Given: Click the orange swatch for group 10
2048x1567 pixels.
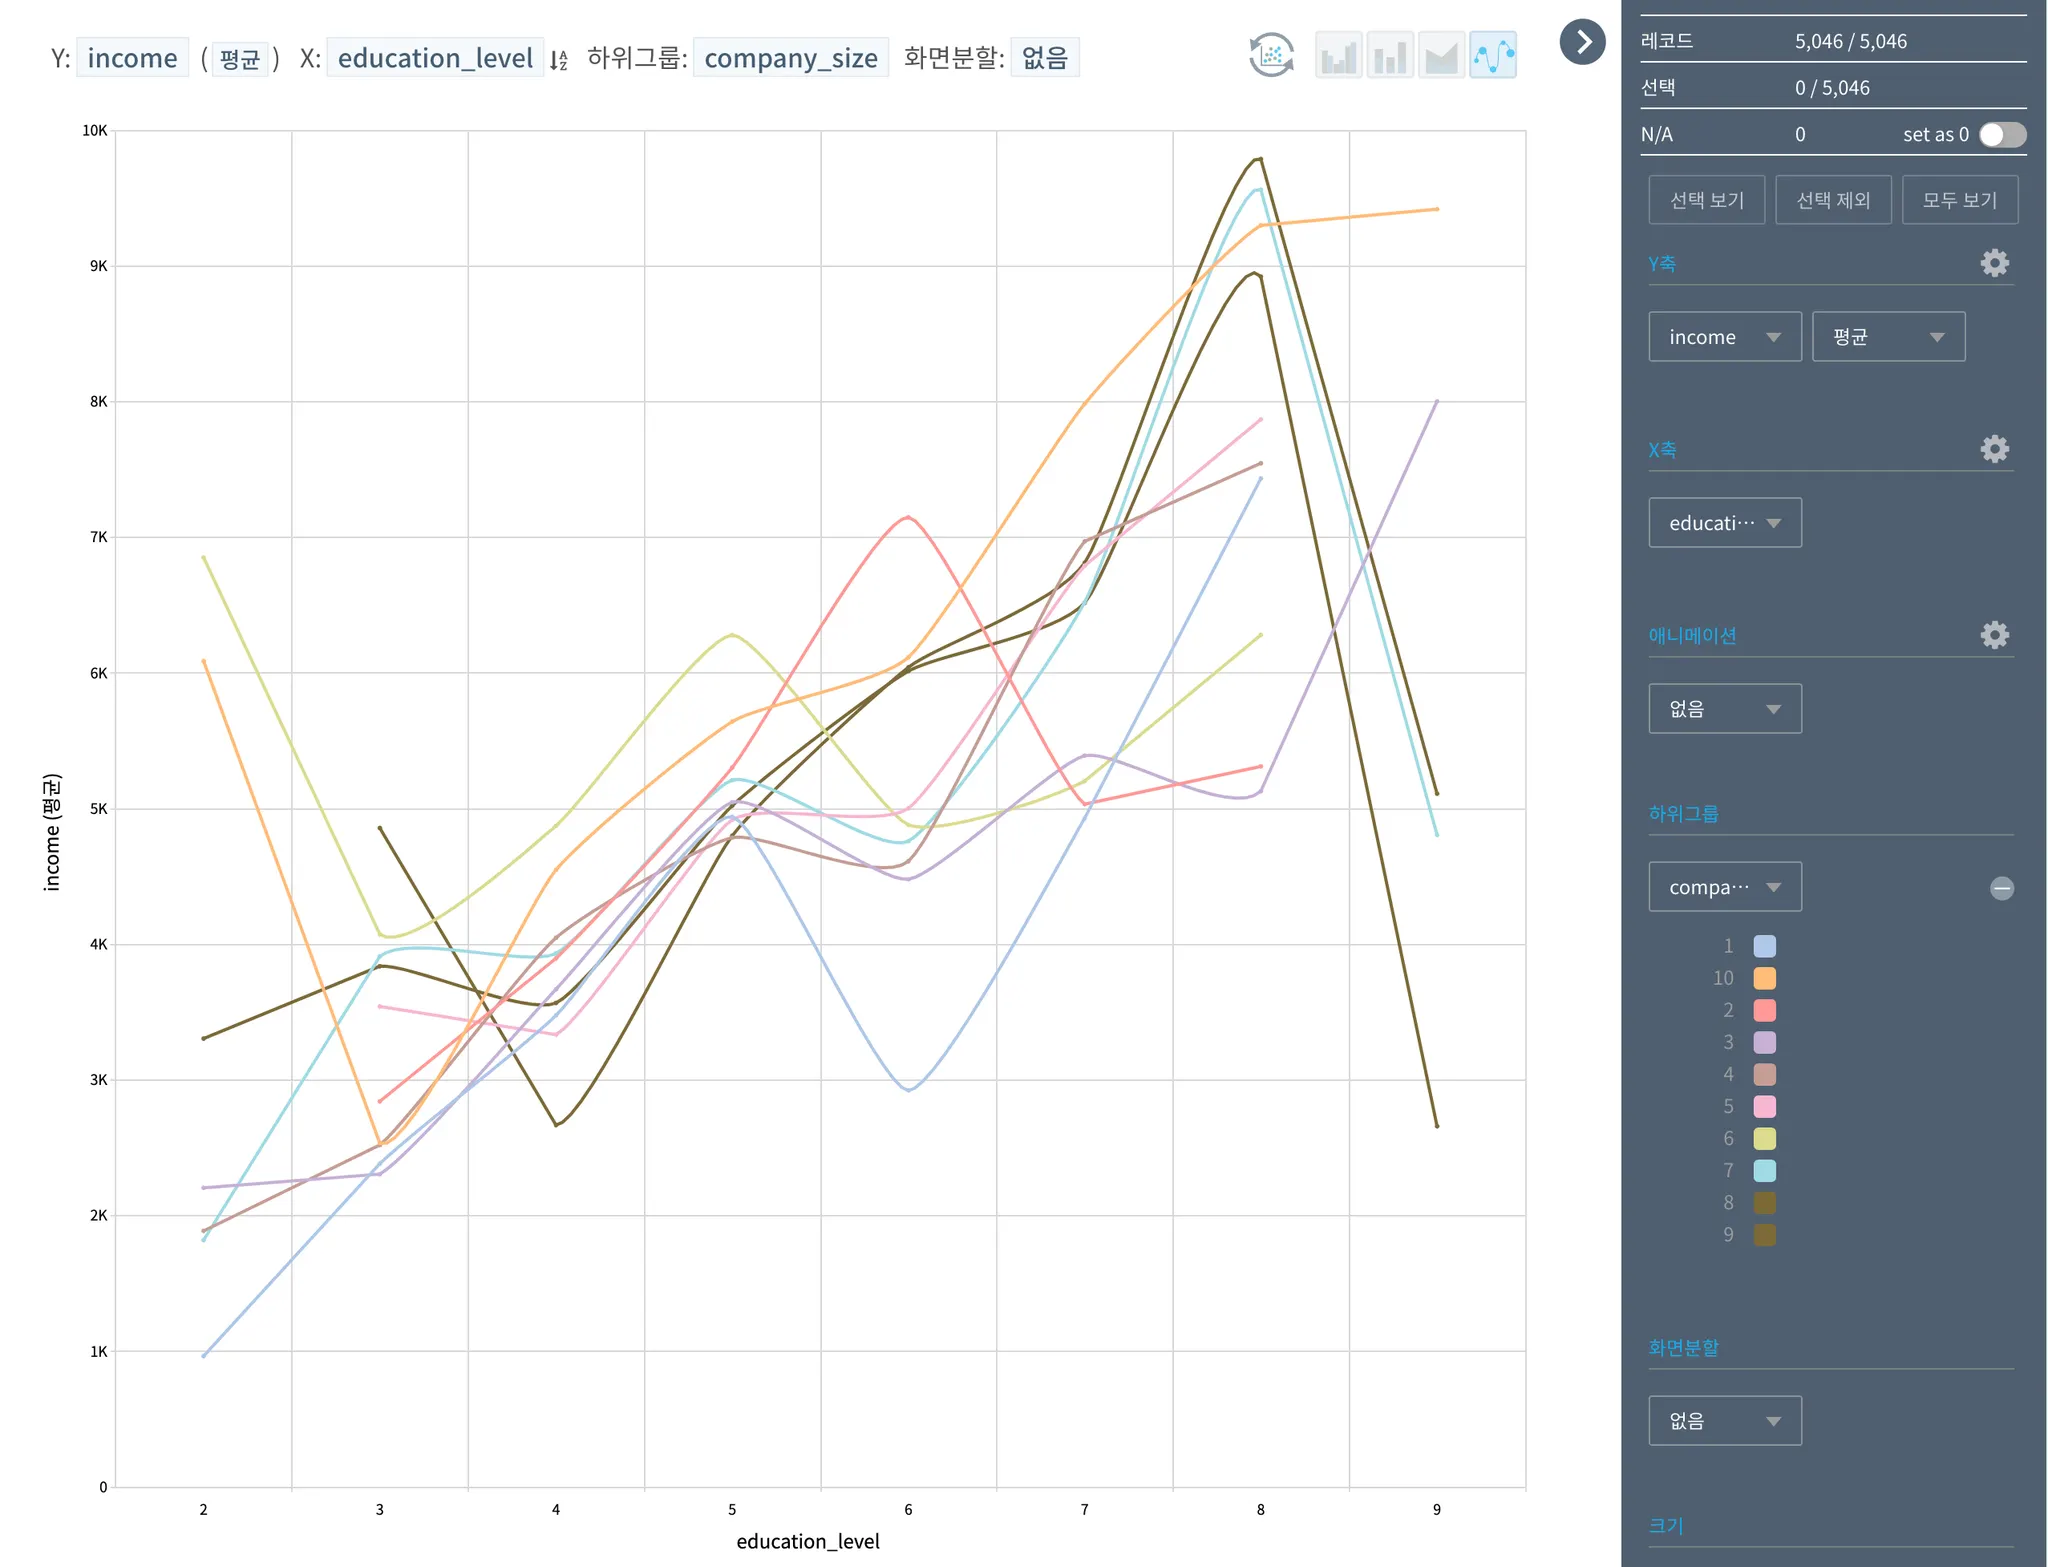Looking at the screenshot, I should [1764, 978].
